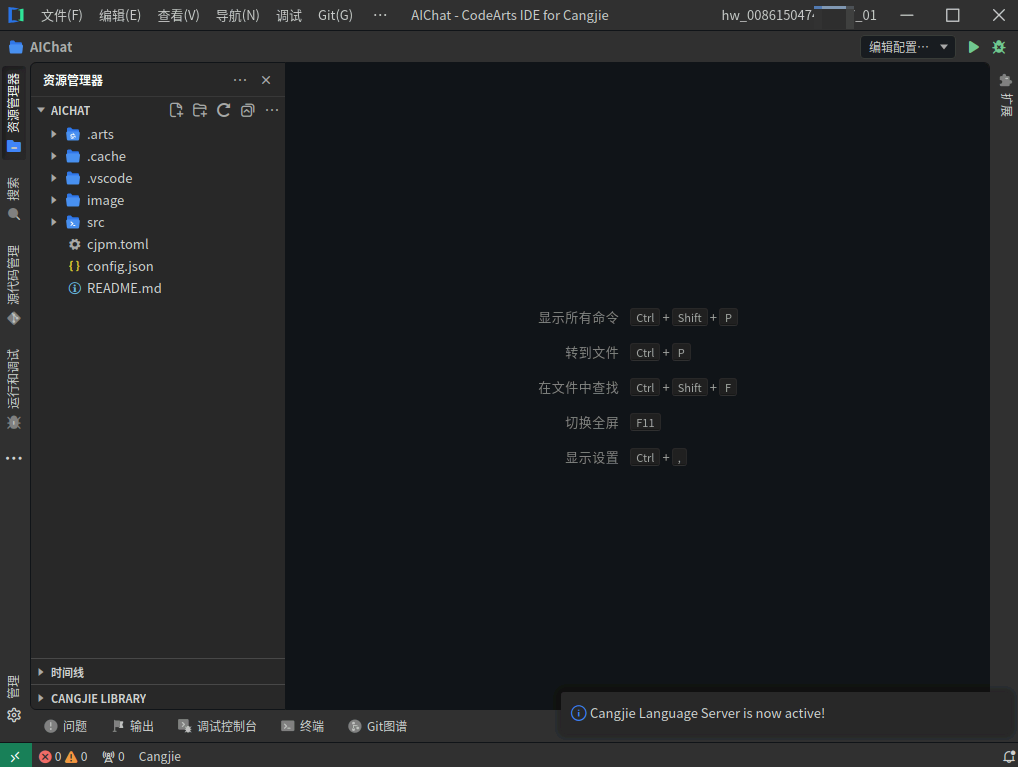Collapse all folders in explorer
The width and height of the screenshot is (1018, 767).
(247, 110)
